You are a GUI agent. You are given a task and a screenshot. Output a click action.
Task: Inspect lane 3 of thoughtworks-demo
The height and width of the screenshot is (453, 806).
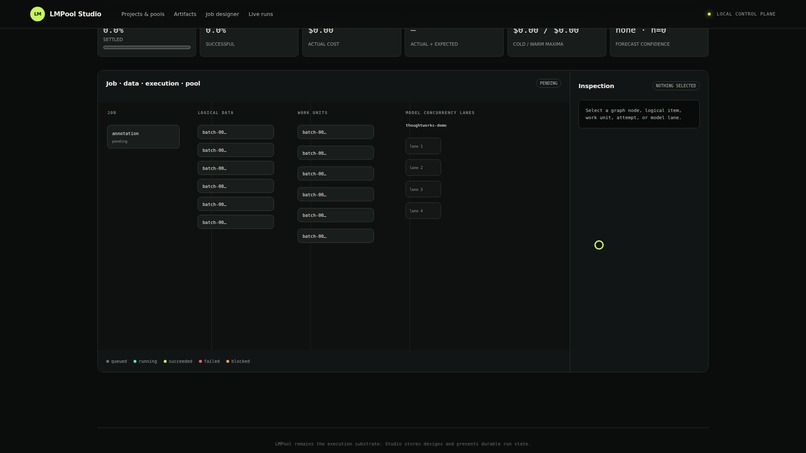tap(423, 189)
